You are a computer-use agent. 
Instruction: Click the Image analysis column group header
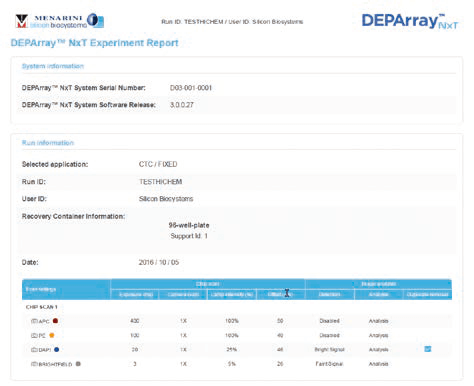(379, 284)
